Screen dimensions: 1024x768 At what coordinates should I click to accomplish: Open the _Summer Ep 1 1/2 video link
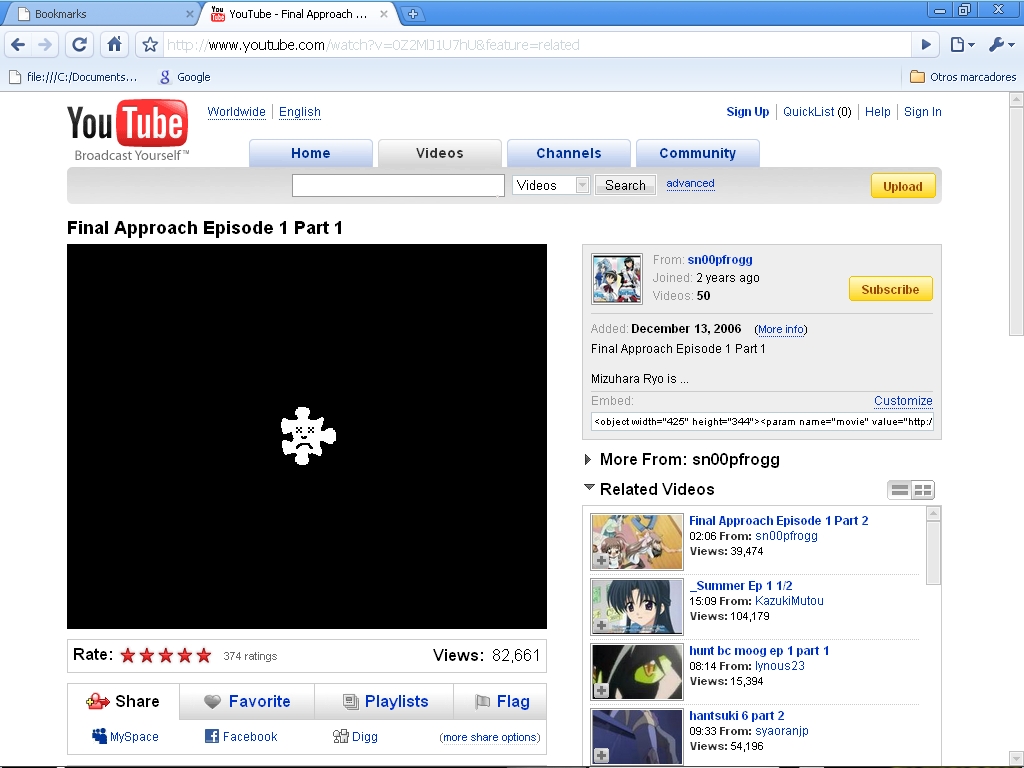tap(741, 586)
